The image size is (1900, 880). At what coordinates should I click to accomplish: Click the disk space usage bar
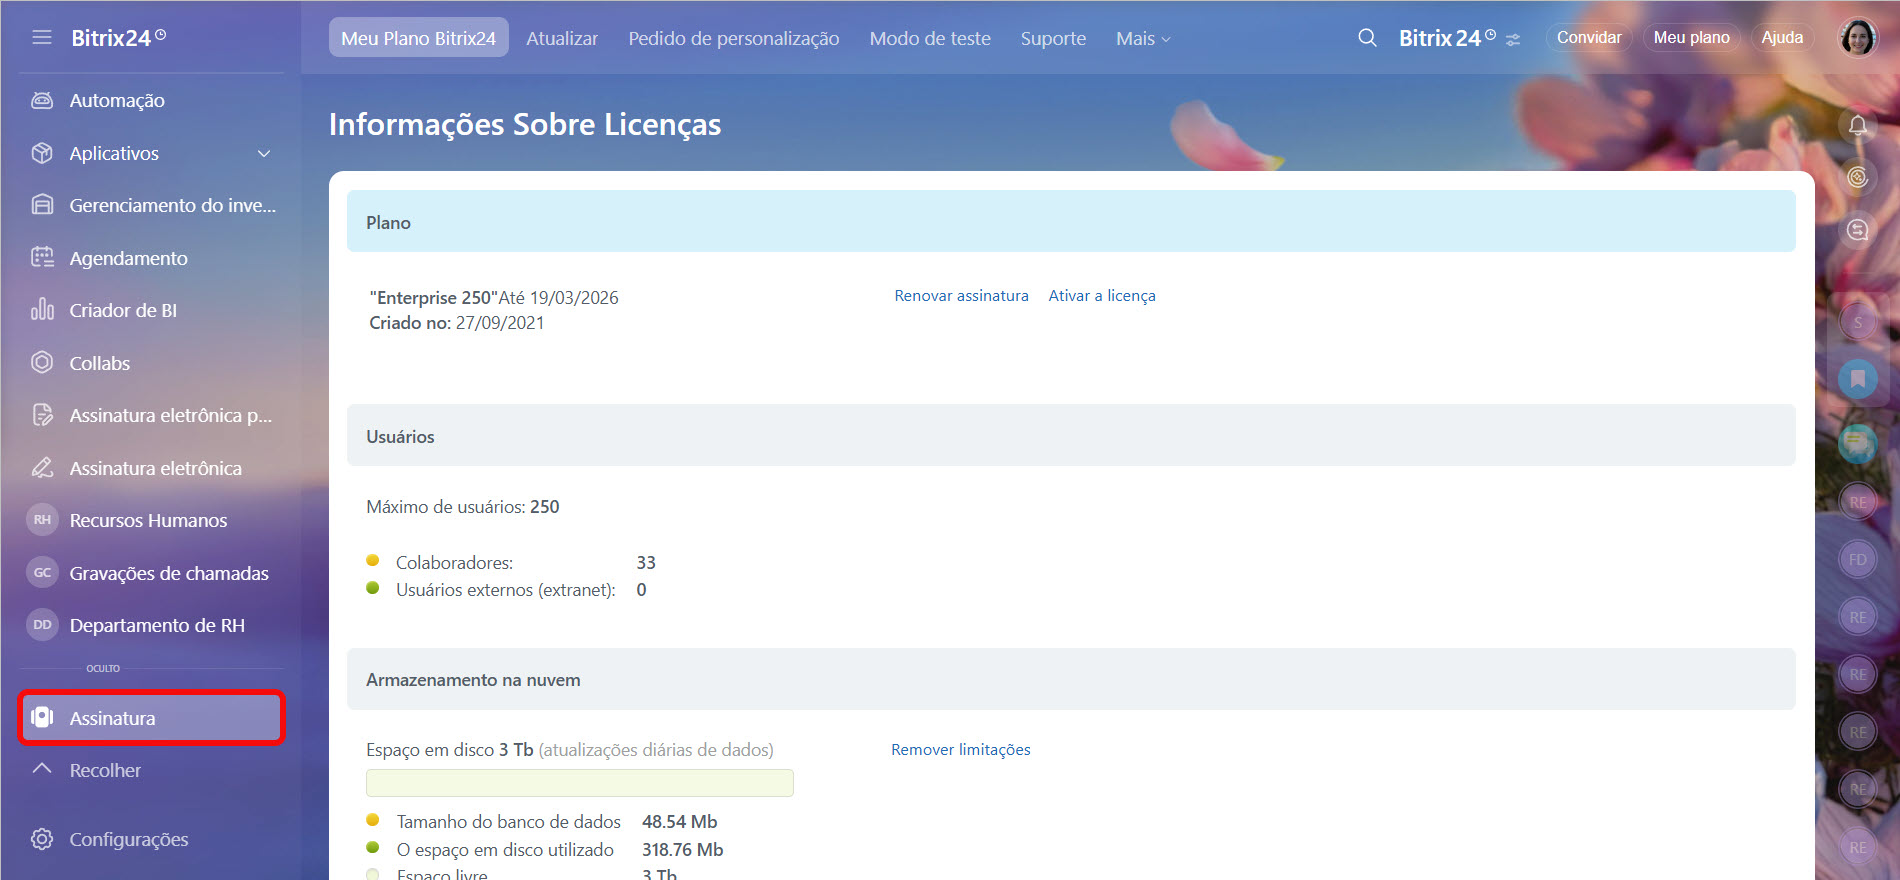[x=580, y=783]
